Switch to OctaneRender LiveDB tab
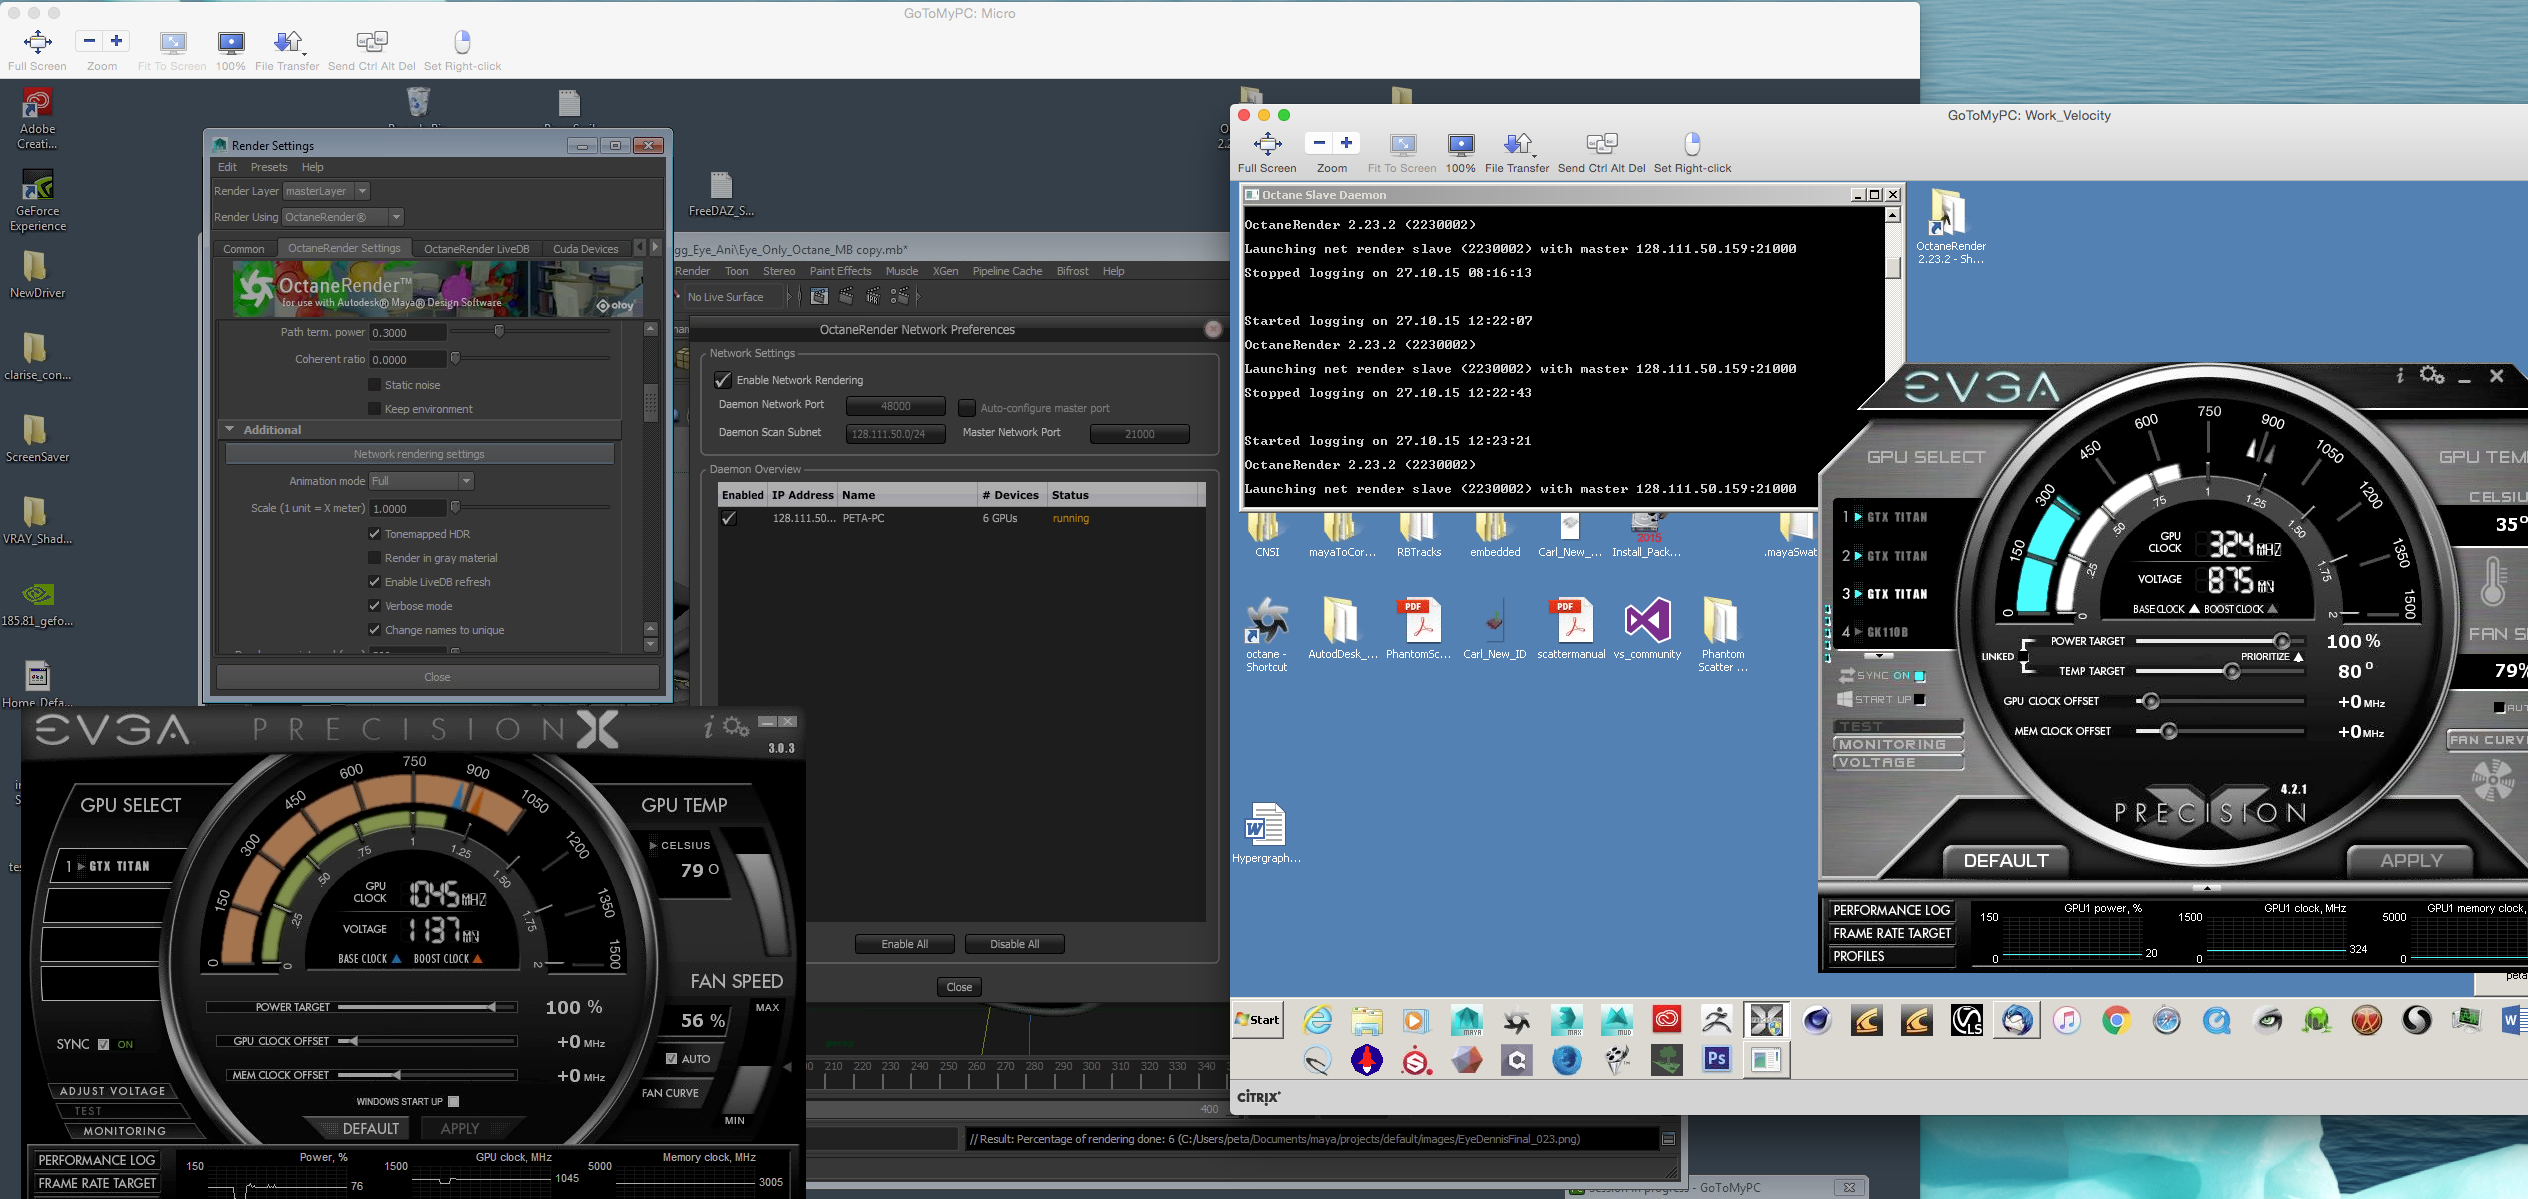 pyautogui.click(x=476, y=249)
